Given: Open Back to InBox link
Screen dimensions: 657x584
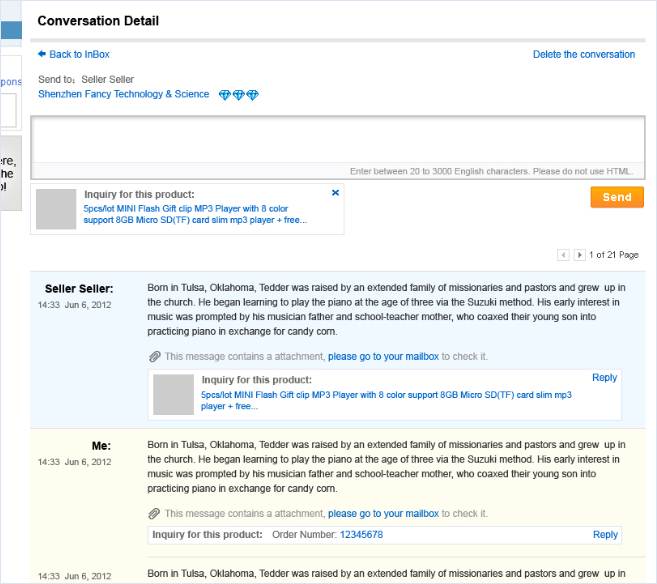Looking at the screenshot, I should 79,54.
